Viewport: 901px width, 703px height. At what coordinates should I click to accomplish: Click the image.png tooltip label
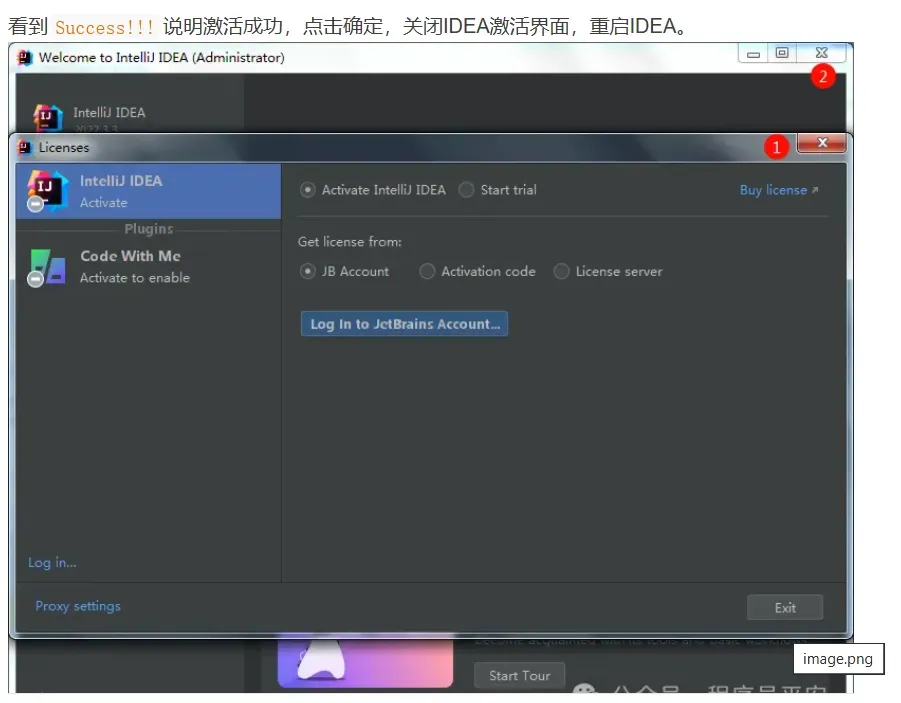pos(838,659)
